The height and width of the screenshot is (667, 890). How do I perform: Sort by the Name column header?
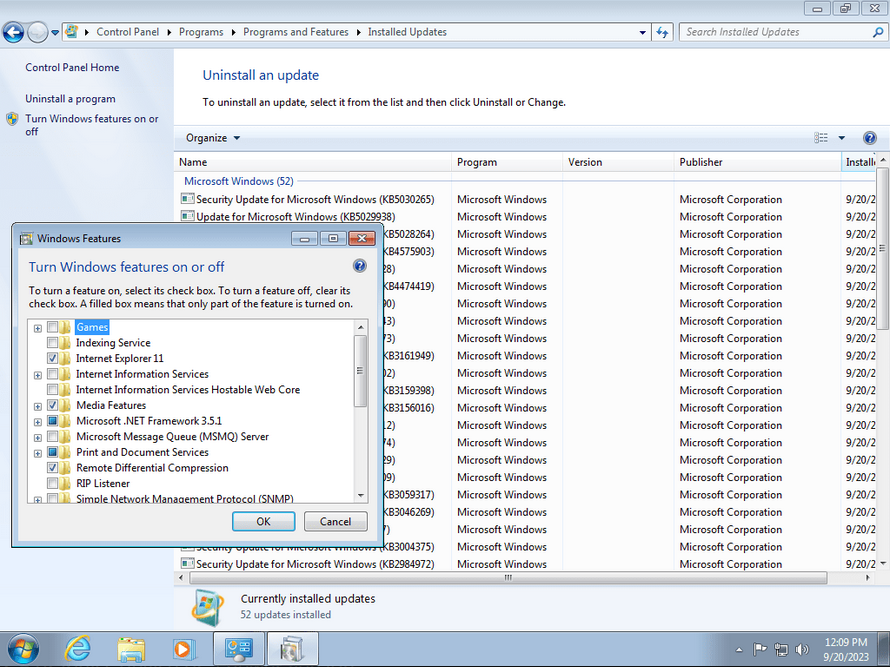pyautogui.click(x=313, y=162)
